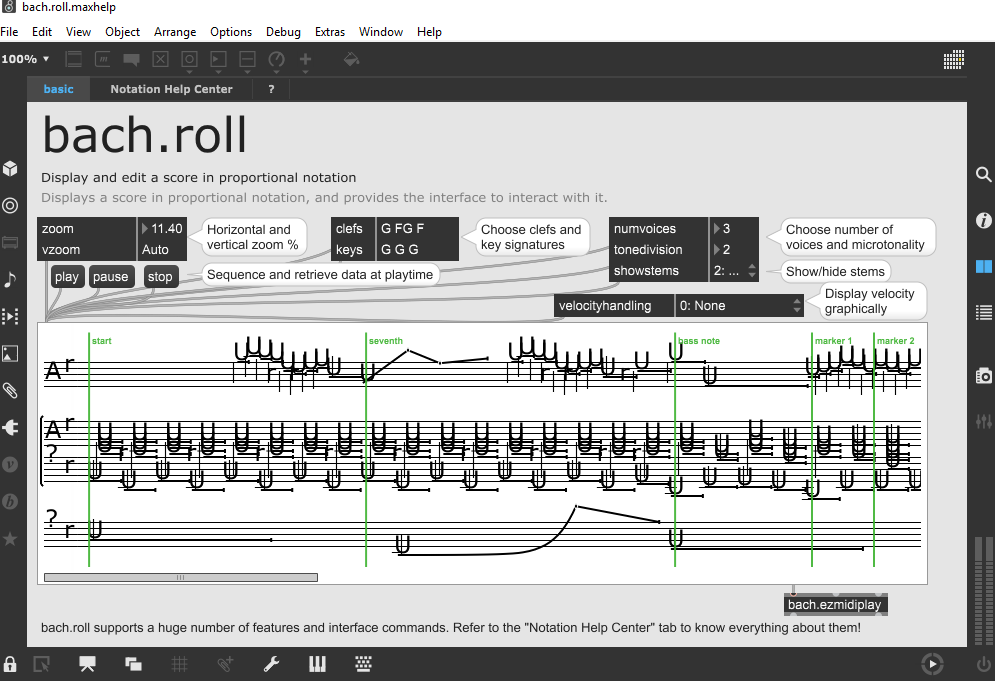
Task: Open the video browser play-strip icon
Action: pos(10,316)
